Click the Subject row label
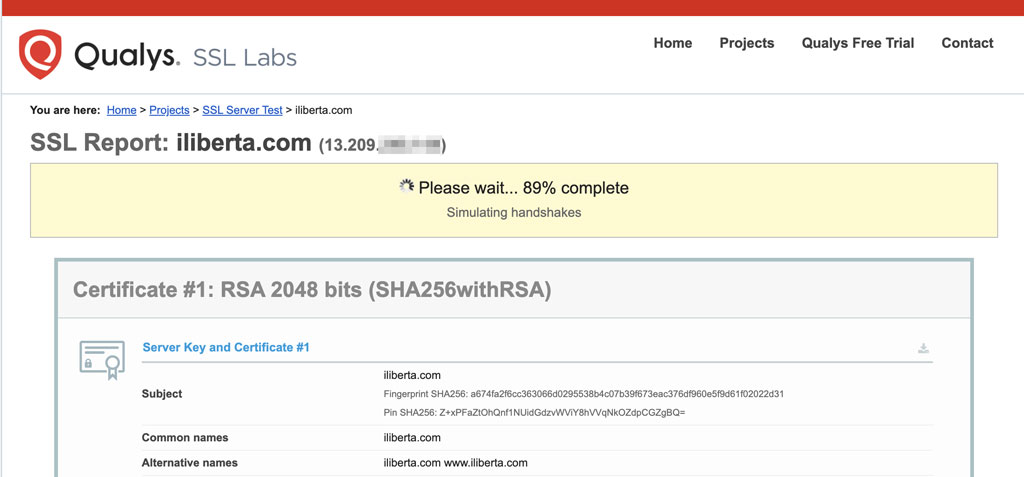 (162, 394)
